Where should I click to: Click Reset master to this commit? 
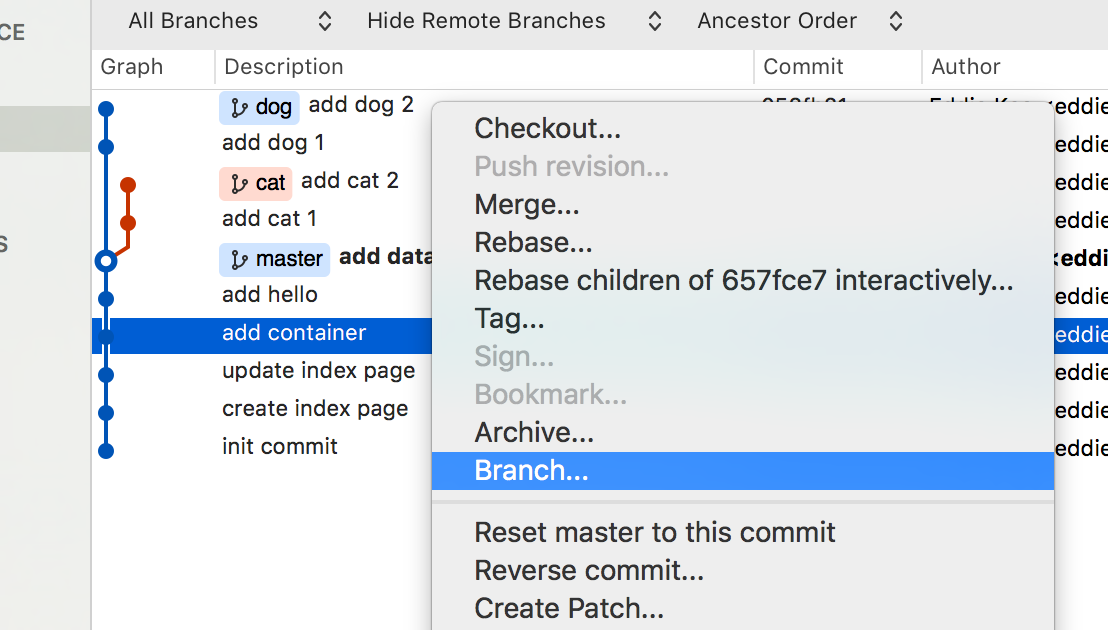click(x=654, y=532)
